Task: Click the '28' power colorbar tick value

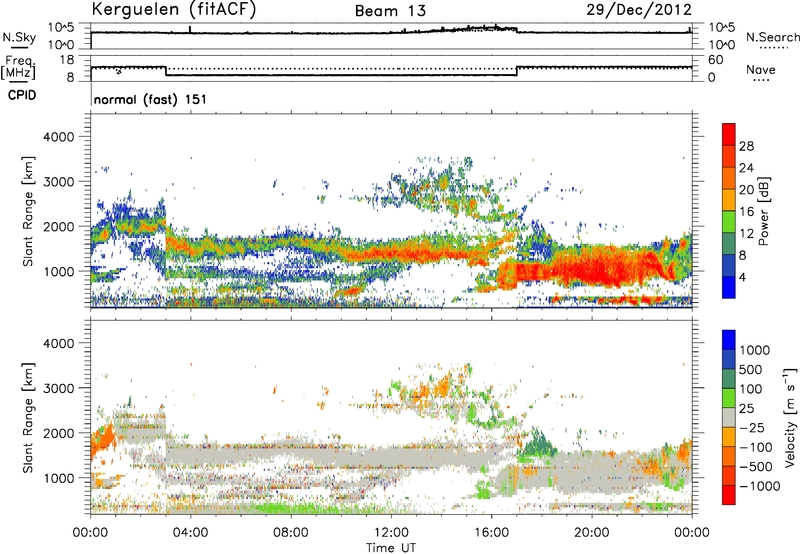Action: click(746, 146)
